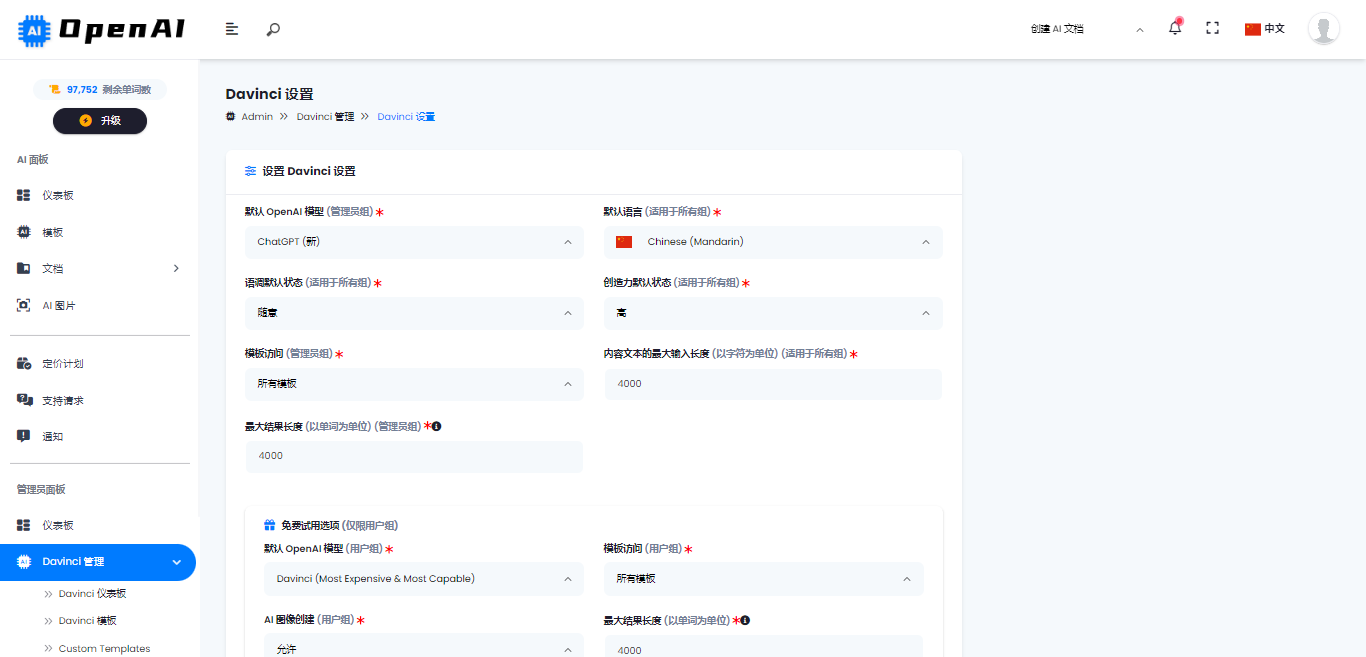Click the 通知 notification icon in sidebar

pyautogui.click(x=24, y=436)
